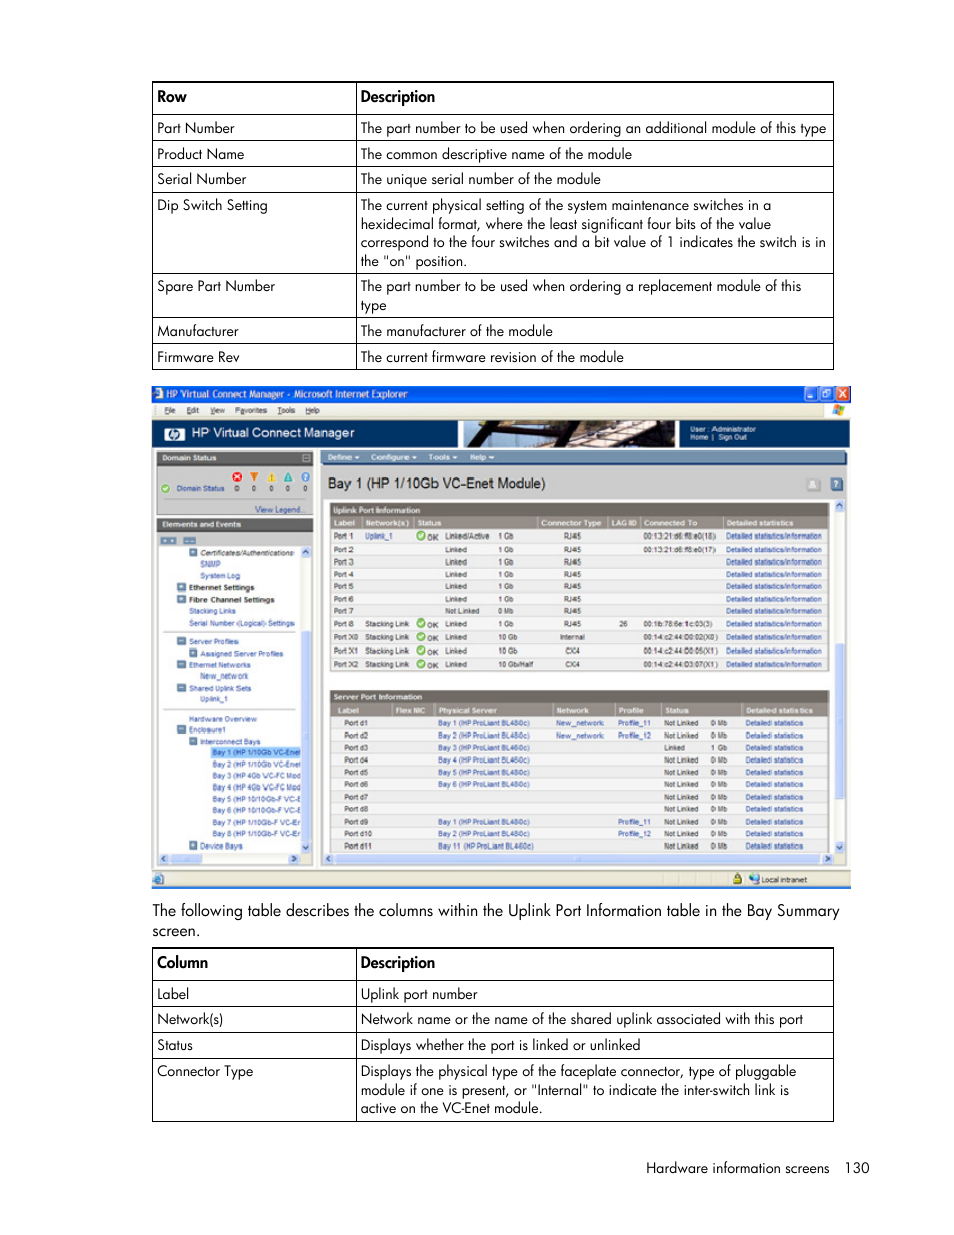Viewport: 954px width, 1235px height.
Task: Click the green OK icon for Port 1
Action: click(422, 536)
